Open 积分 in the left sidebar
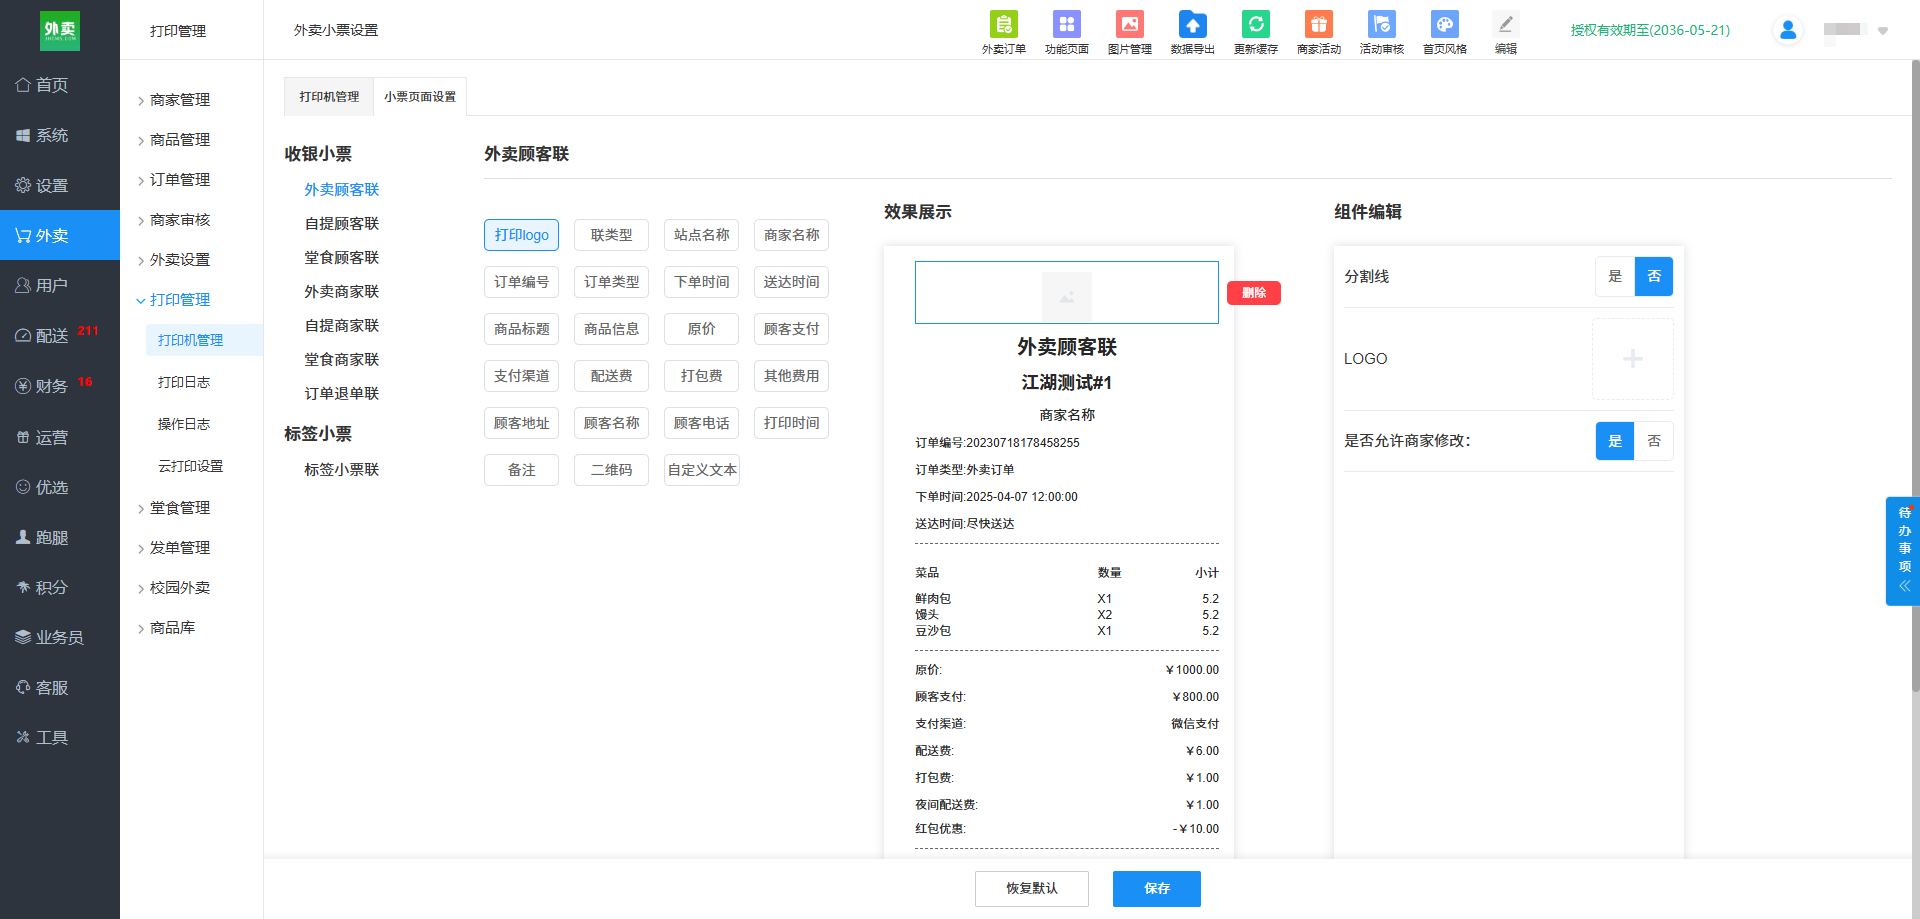The width and height of the screenshot is (1920, 919). point(60,587)
